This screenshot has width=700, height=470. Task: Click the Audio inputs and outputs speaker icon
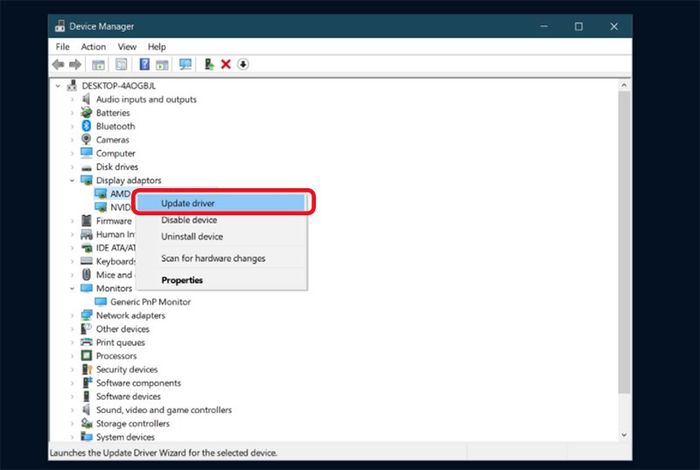(86, 99)
